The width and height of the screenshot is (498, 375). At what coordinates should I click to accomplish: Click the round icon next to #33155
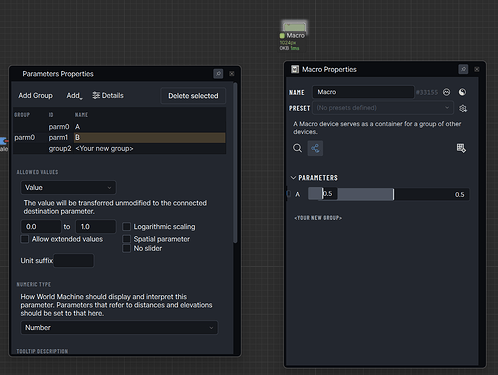[446, 92]
